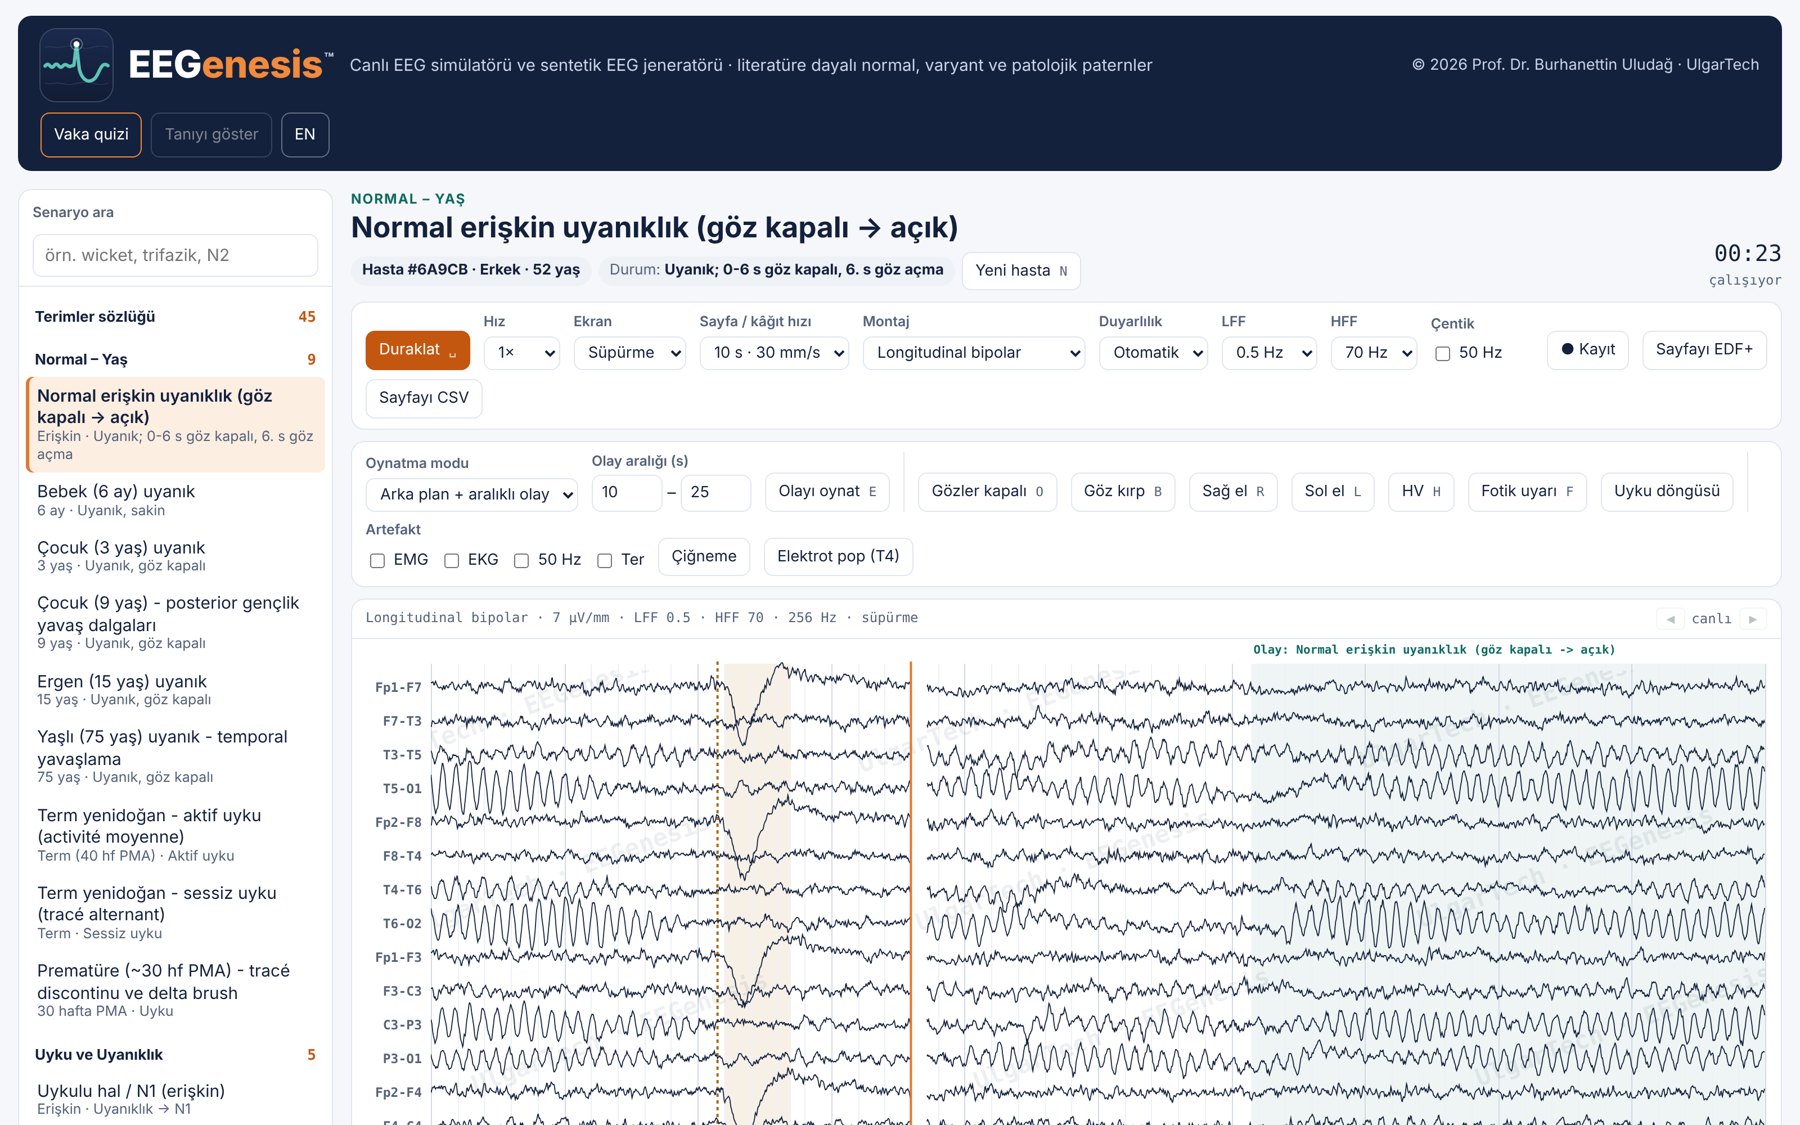Viewport: 1800px width, 1125px height.
Task: Focus the Senaryo ara search field
Action: point(175,256)
